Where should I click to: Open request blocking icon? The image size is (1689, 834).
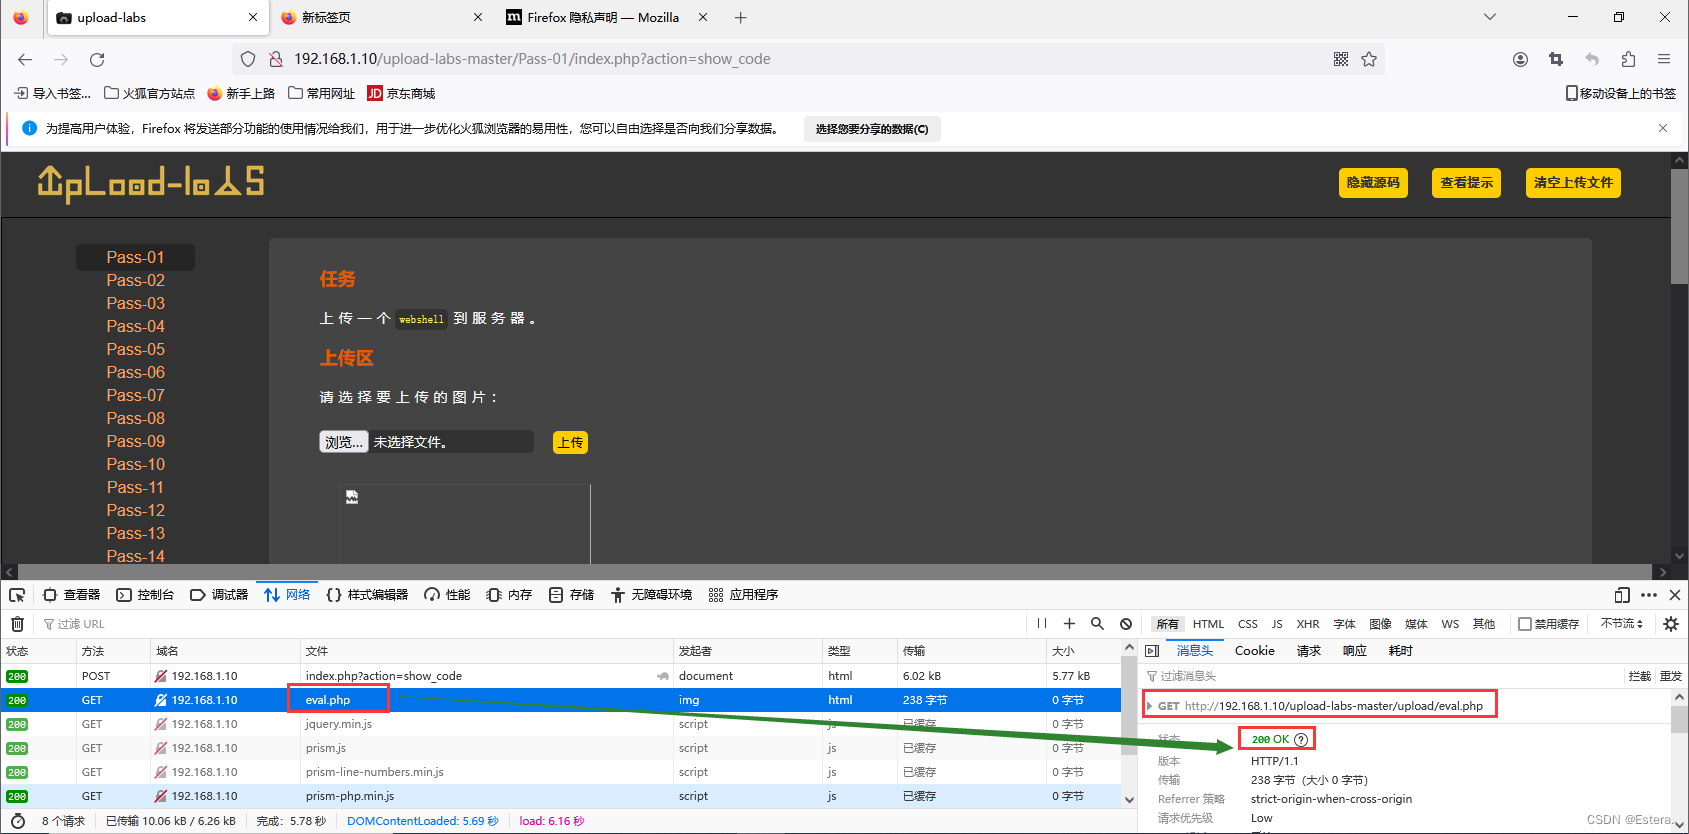coord(1126,623)
